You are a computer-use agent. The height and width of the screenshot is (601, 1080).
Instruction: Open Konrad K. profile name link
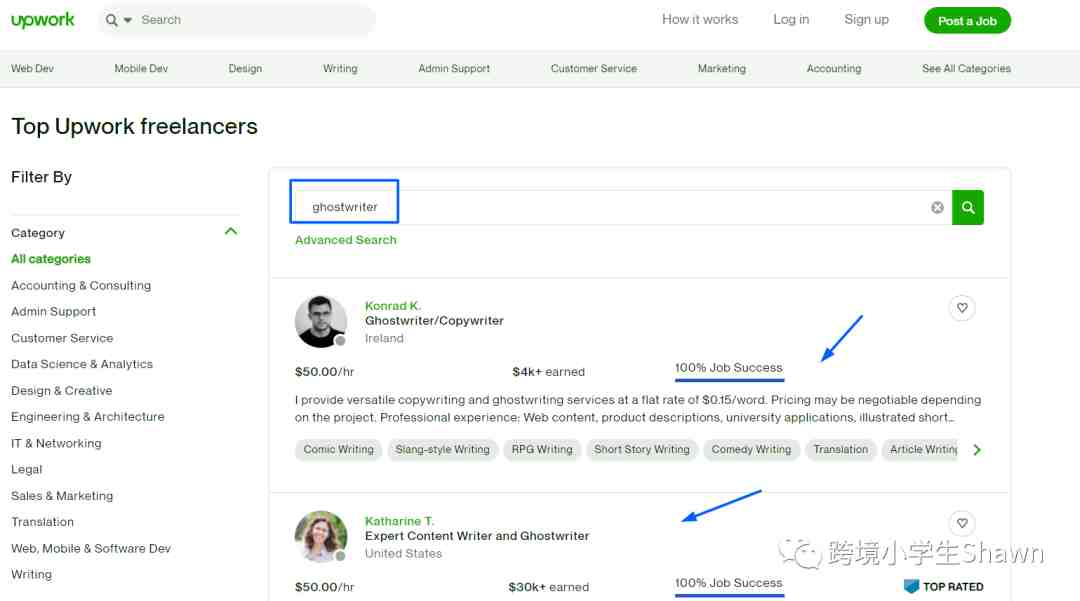point(393,306)
